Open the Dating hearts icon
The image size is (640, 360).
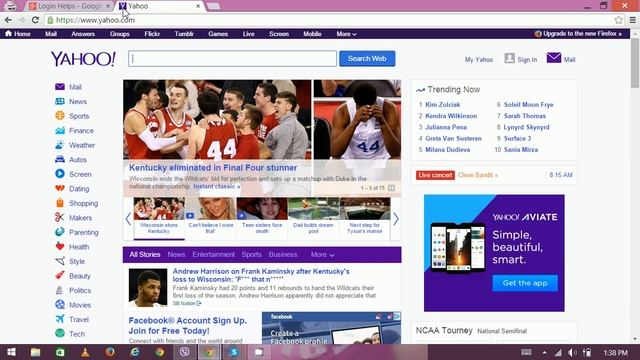point(60,189)
